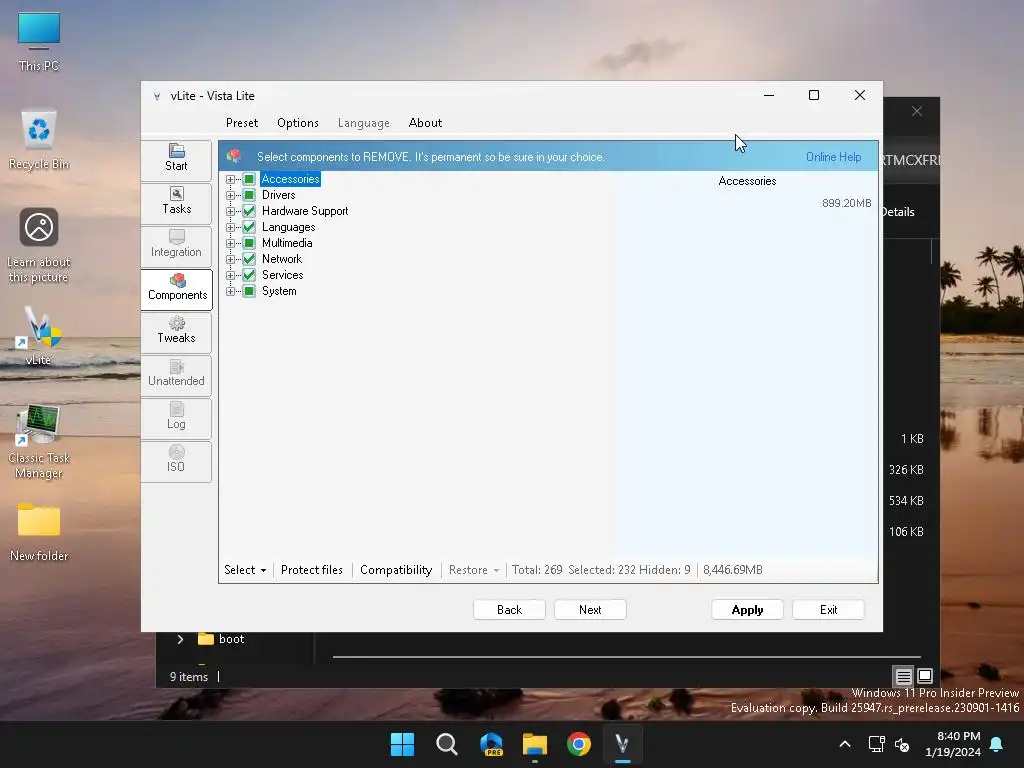
Task: Uncheck the Services checkbox
Action: 249,275
